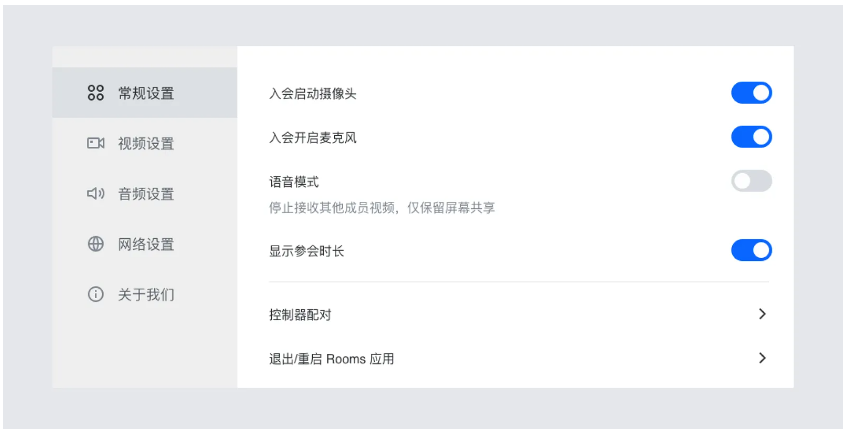Switch to the 视频设置 tab

click(x=146, y=143)
